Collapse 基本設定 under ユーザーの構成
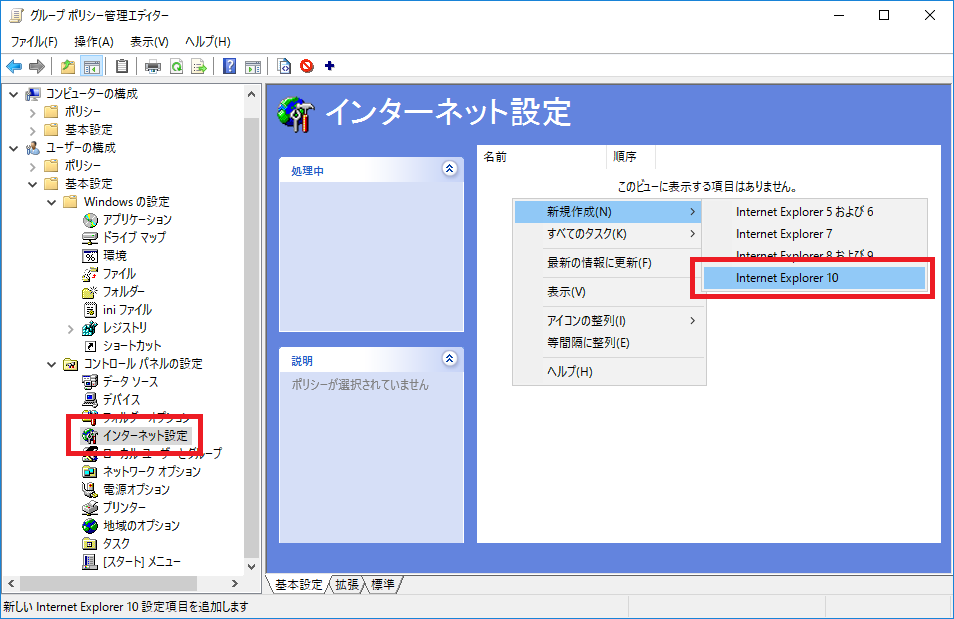Screen dimensions: 954x619 pyautogui.click(x=32, y=184)
